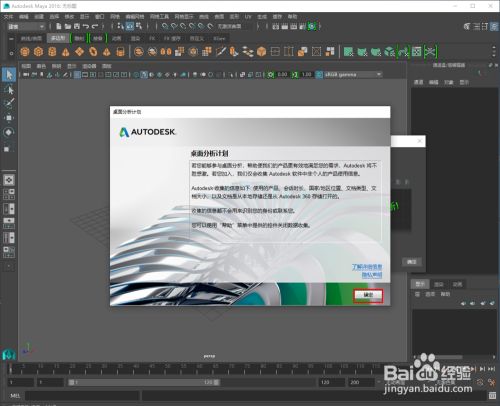This screenshot has width=500, height=406.
Task: Open the shelf tab menu at shelf left edge
Action: pos(11,39)
